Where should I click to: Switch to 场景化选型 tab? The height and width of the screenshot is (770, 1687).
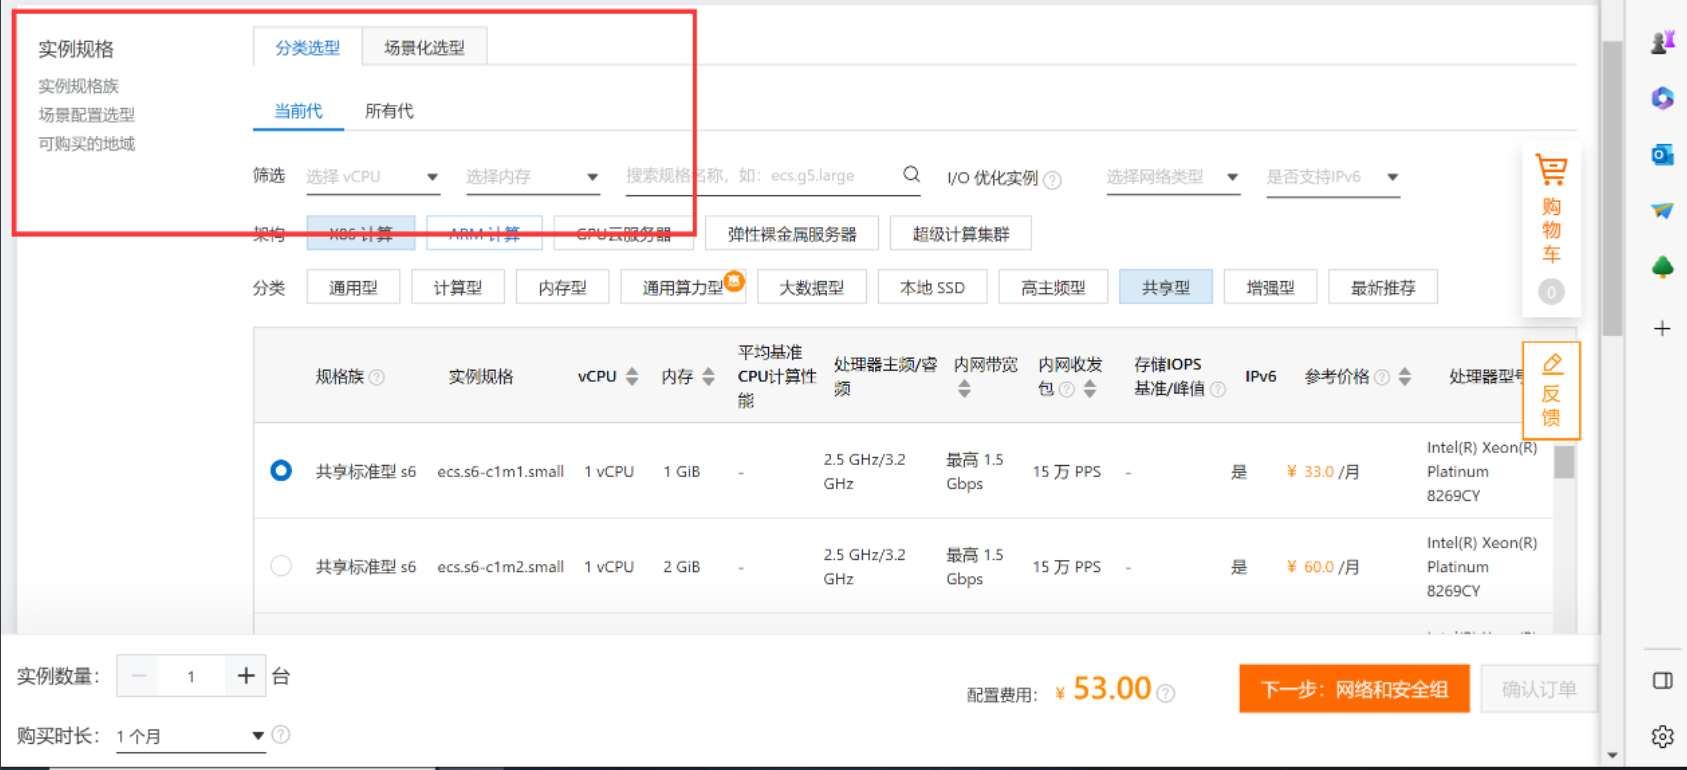click(x=424, y=47)
